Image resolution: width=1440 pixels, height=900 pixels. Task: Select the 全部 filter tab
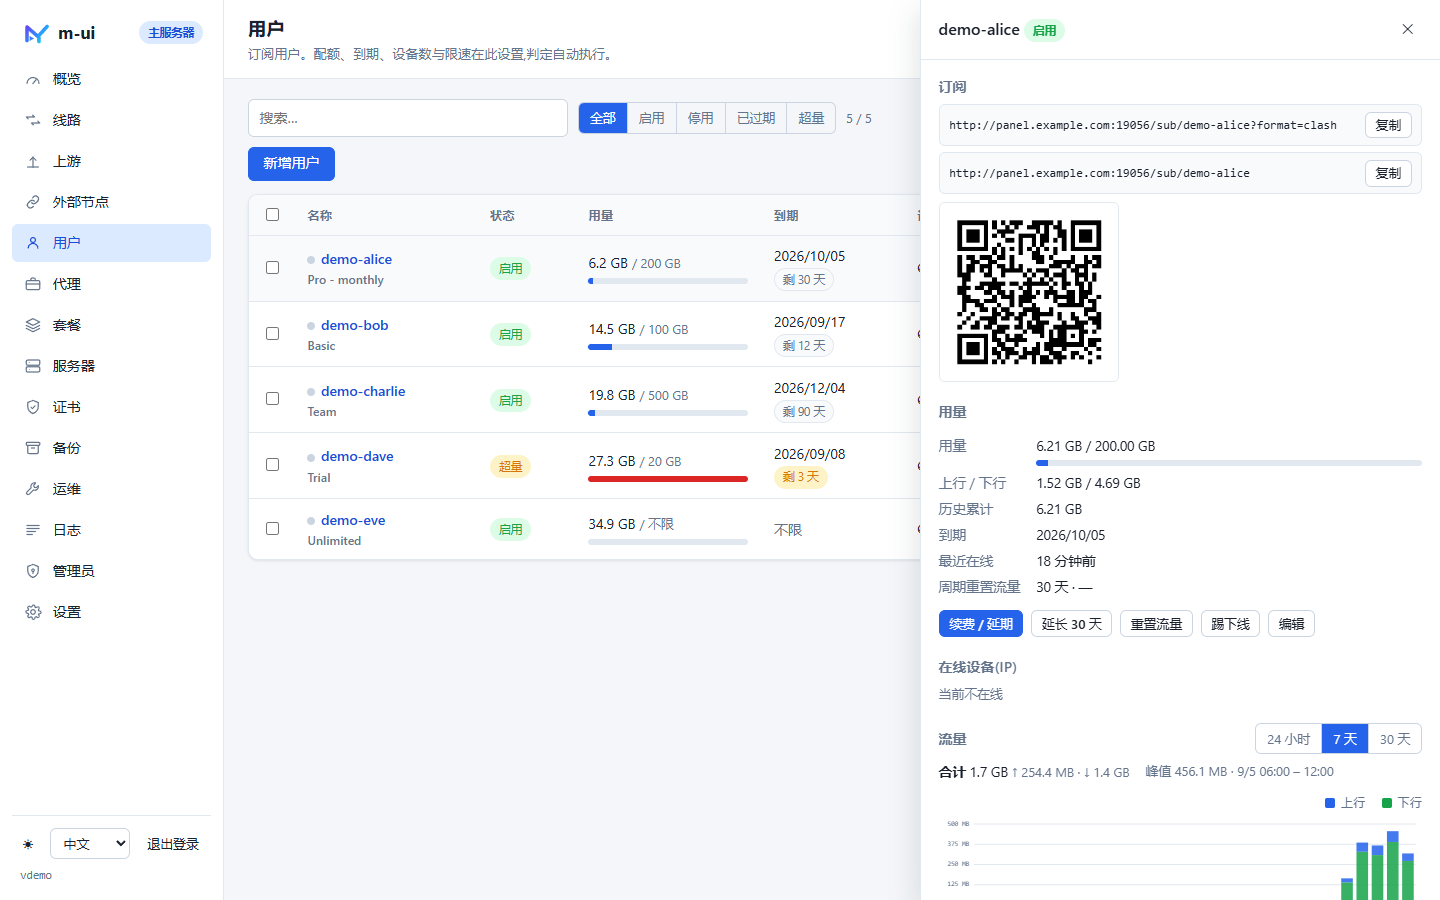coord(603,118)
